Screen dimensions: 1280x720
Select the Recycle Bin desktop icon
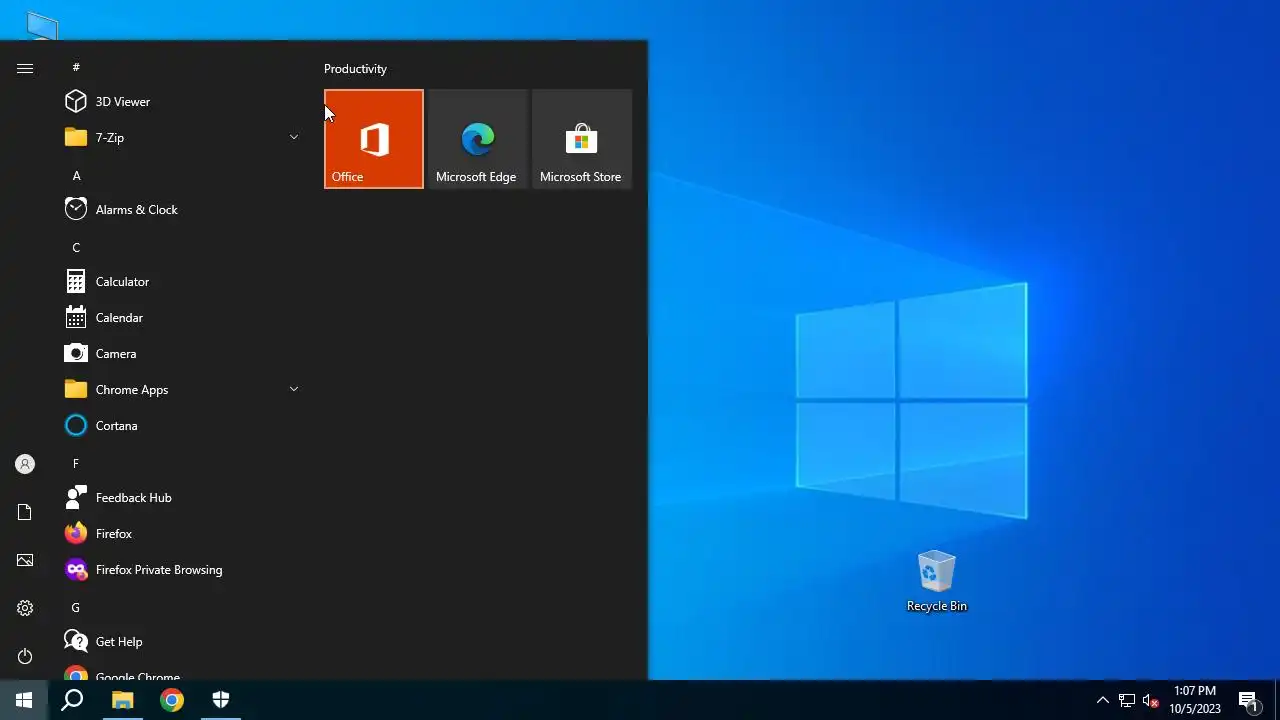(x=937, y=581)
